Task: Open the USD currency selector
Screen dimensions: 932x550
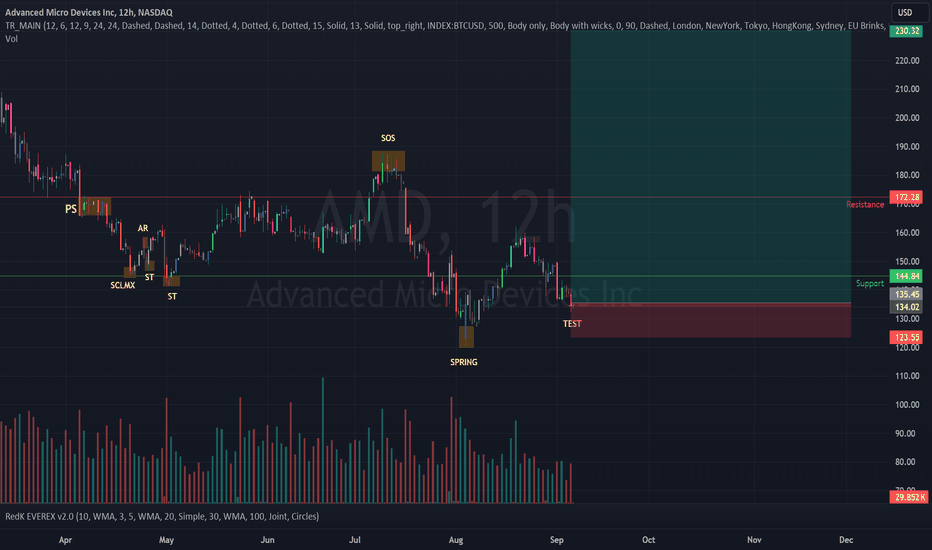Action: [x=908, y=12]
